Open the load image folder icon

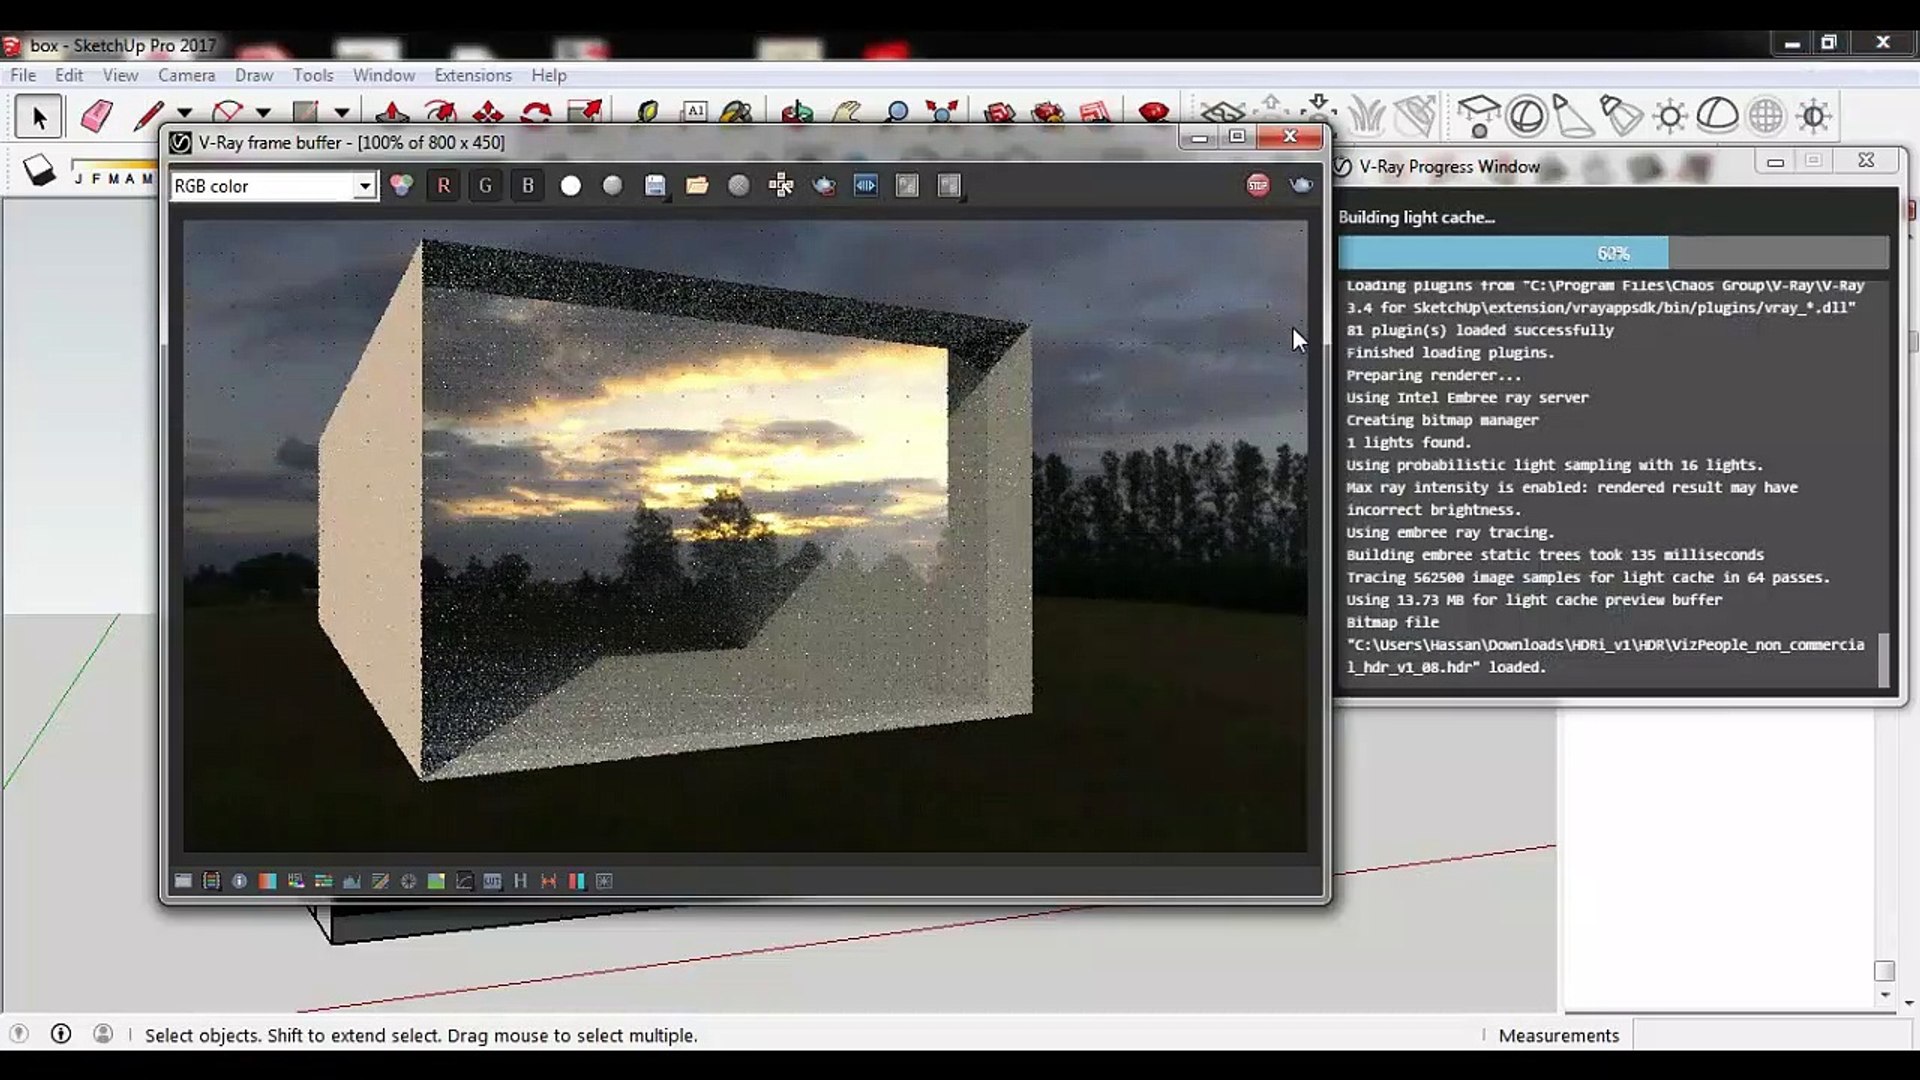tap(697, 186)
